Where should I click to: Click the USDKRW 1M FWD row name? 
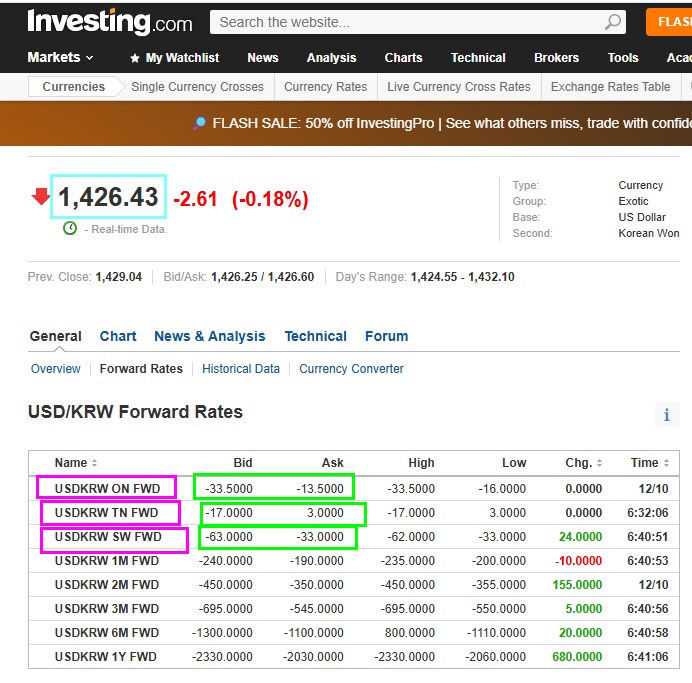click(x=107, y=561)
